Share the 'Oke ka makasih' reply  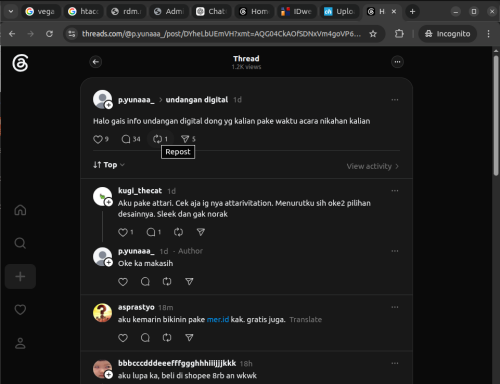click(x=189, y=282)
